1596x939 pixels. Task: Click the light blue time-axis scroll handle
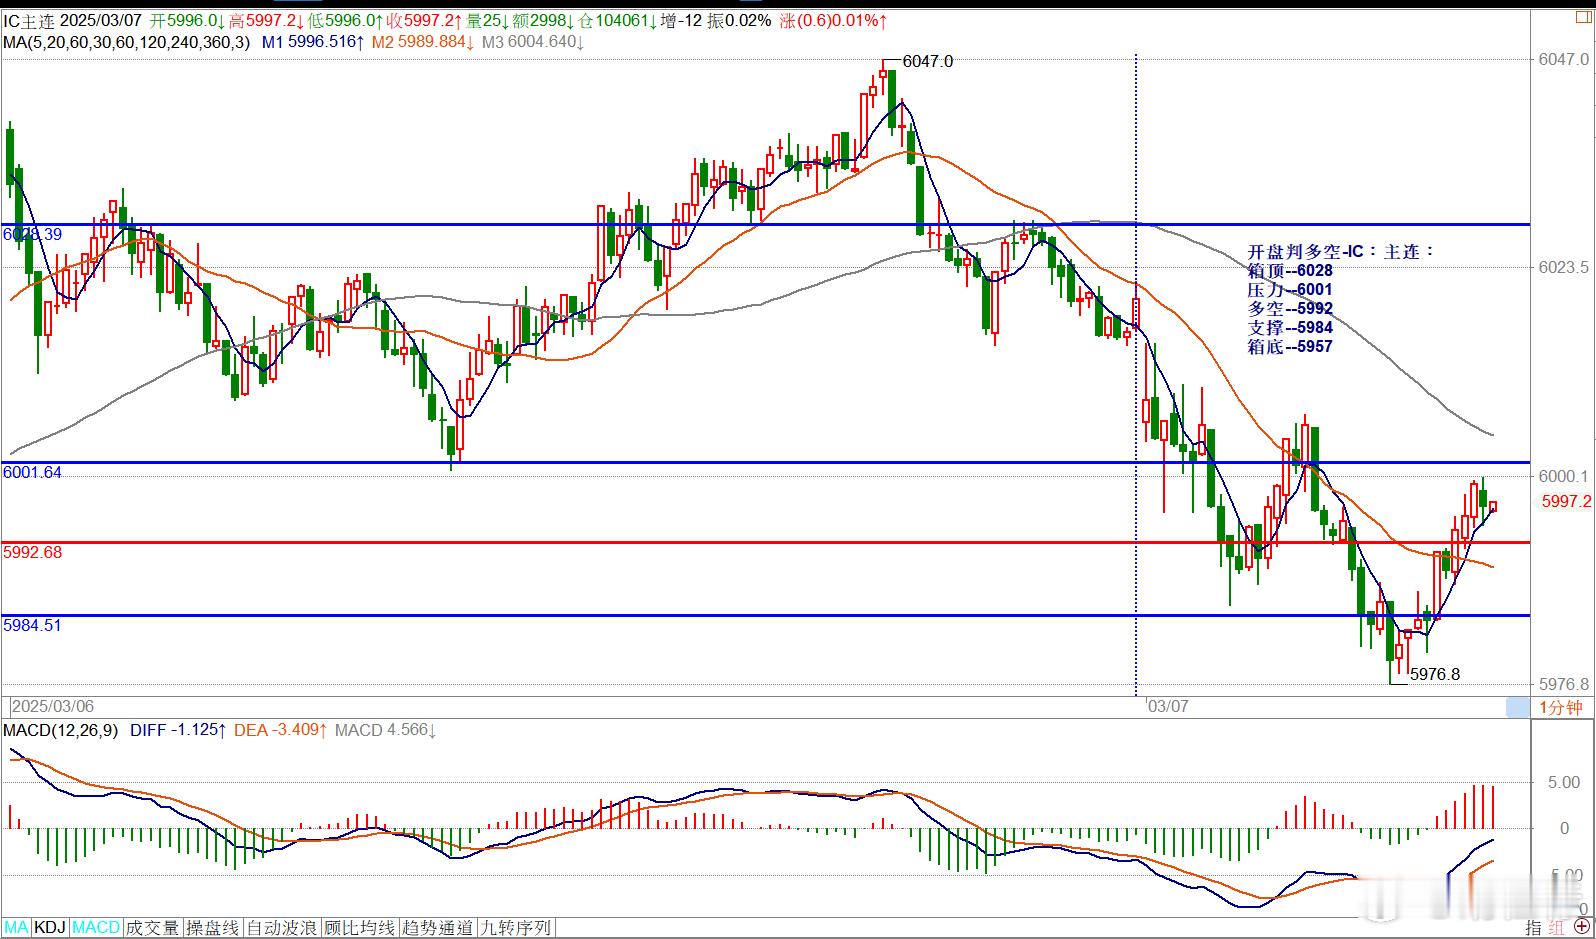click(x=1518, y=707)
